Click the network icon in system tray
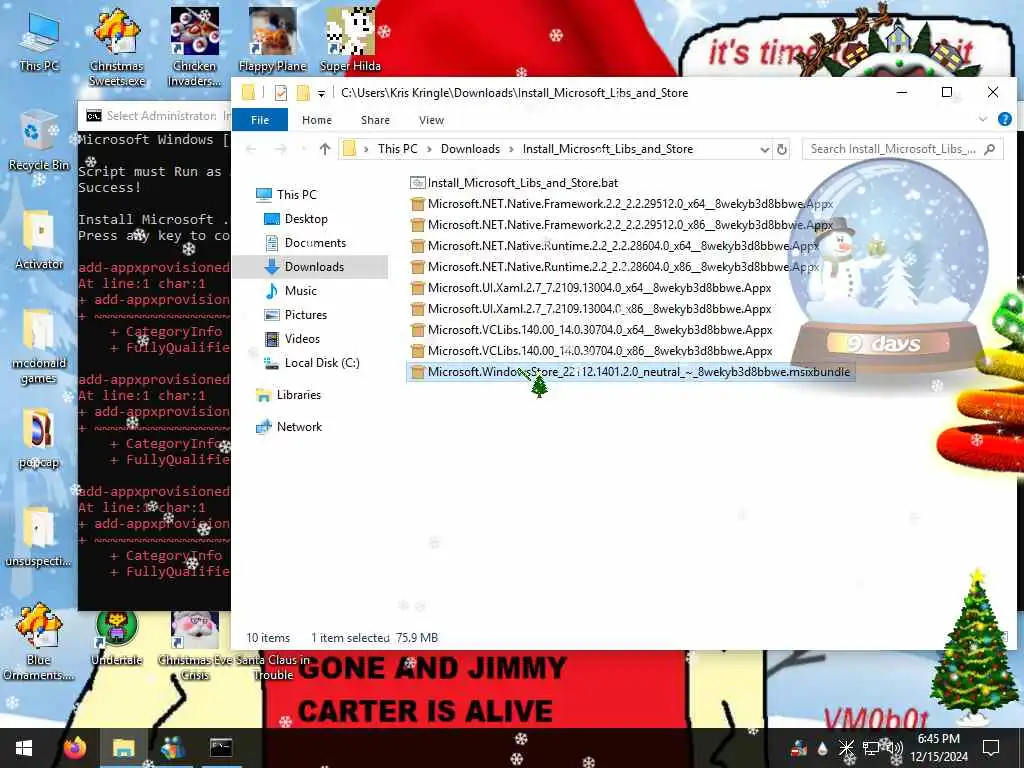Image resolution: width=1024 pixels, height=768 pixels. (871, 748)
